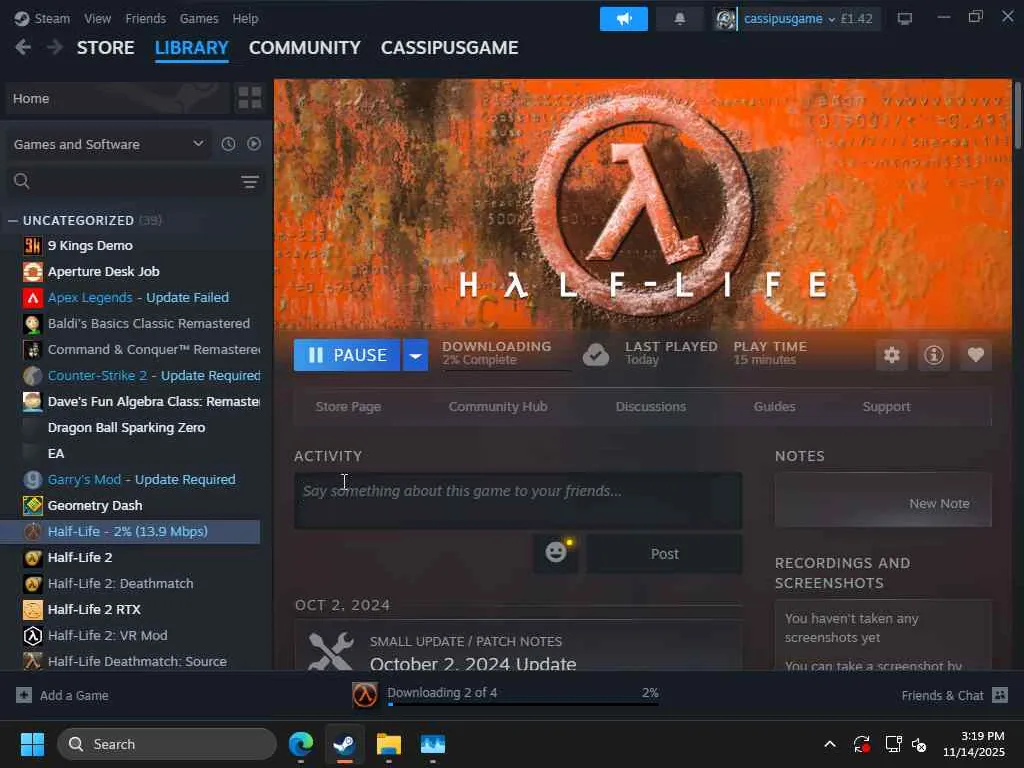Open the Games menu

(x=199, y=18)
